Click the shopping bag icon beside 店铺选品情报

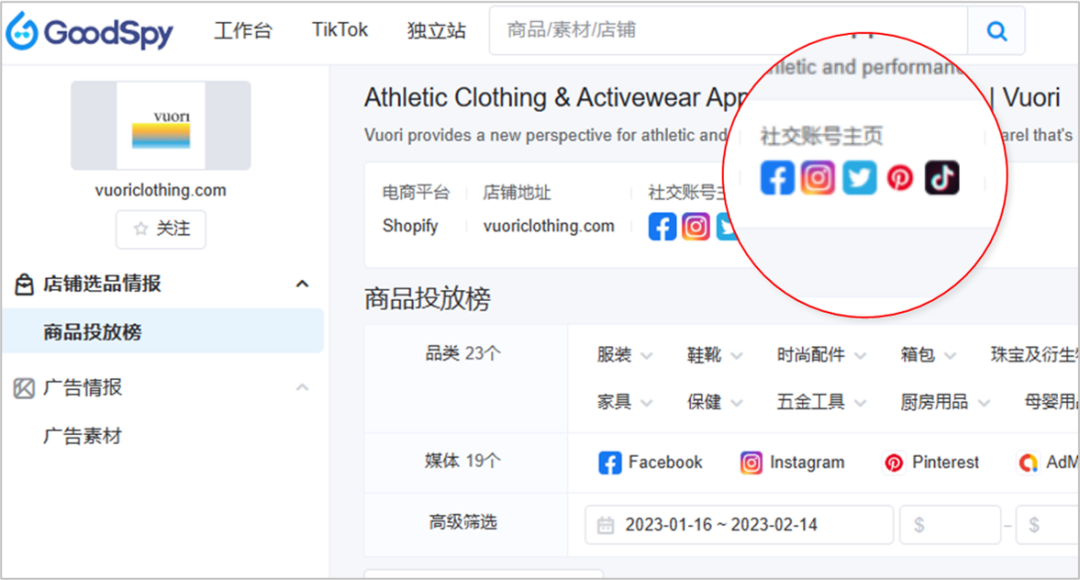[24, 284]
